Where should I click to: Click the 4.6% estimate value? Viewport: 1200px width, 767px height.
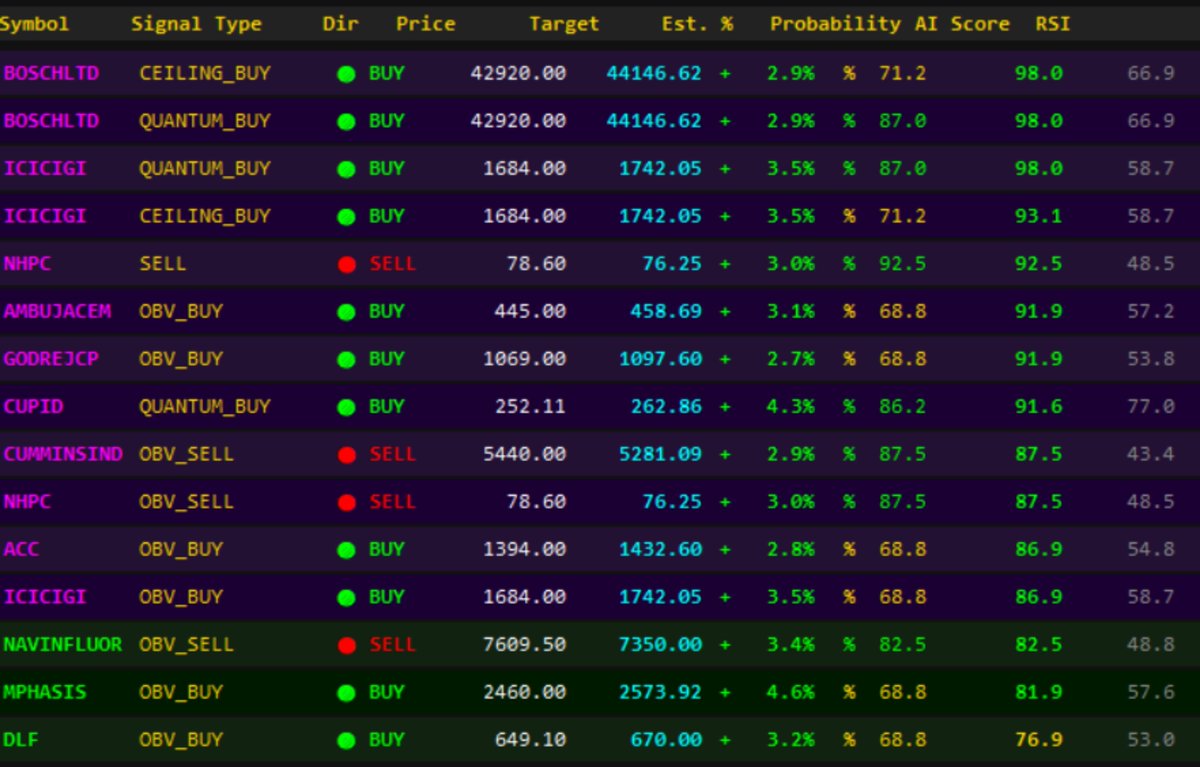click(790, 692)
